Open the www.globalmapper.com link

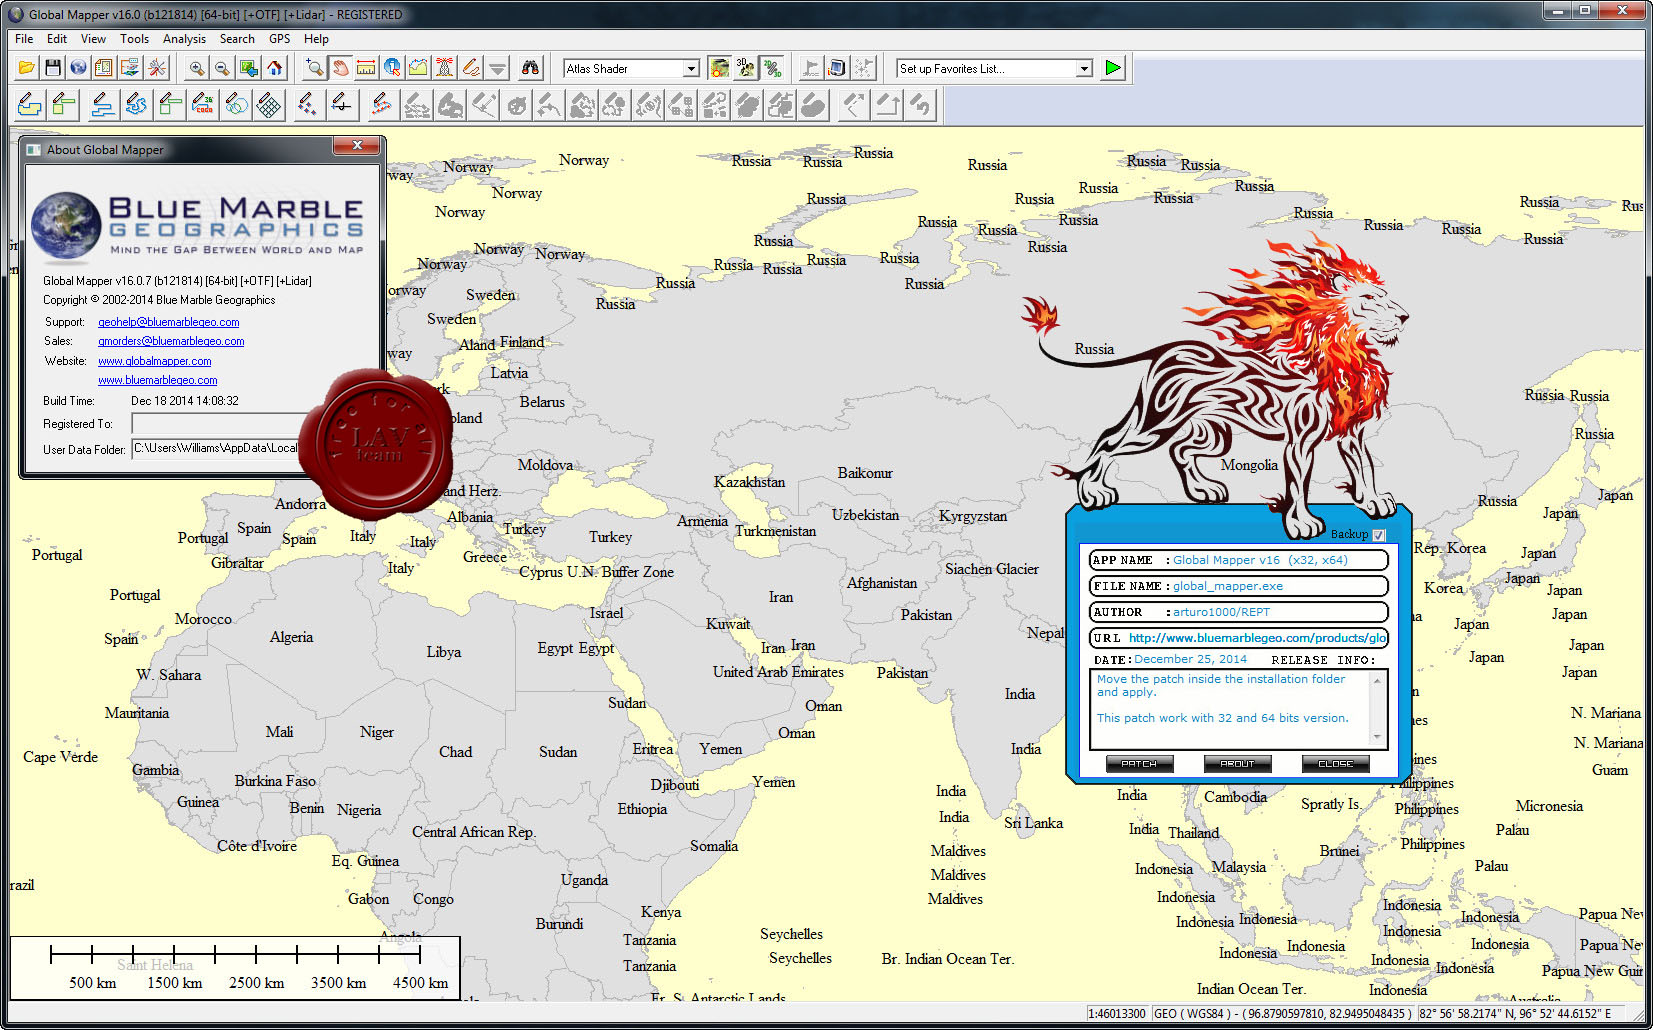point(155,361)
